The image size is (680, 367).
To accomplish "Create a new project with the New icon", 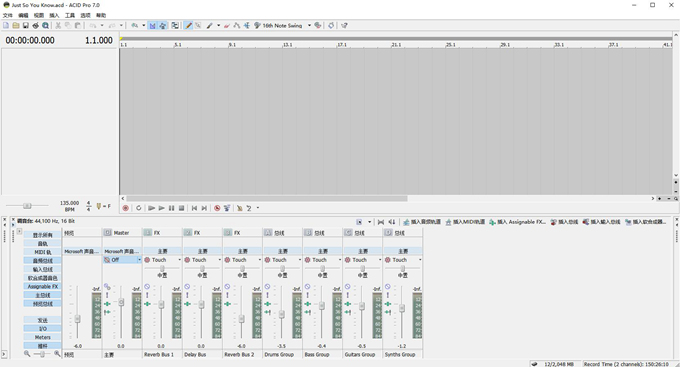I will tap(6, 26).
